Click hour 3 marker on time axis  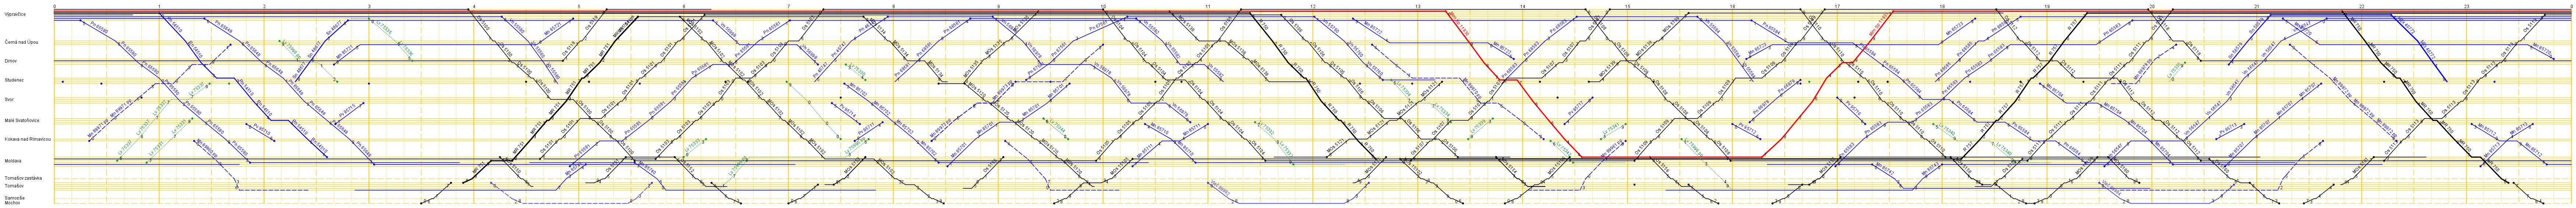(x=370, y=6)
